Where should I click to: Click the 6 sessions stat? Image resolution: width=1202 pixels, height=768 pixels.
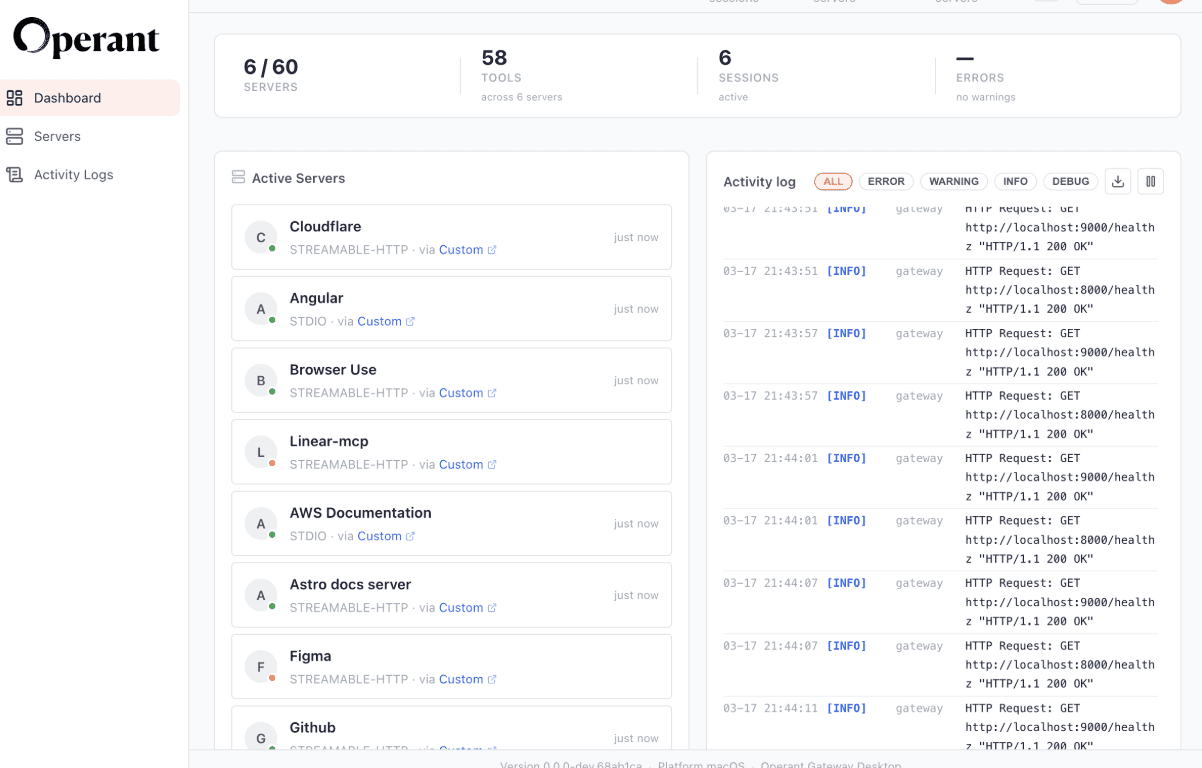[x=748, y=77]
